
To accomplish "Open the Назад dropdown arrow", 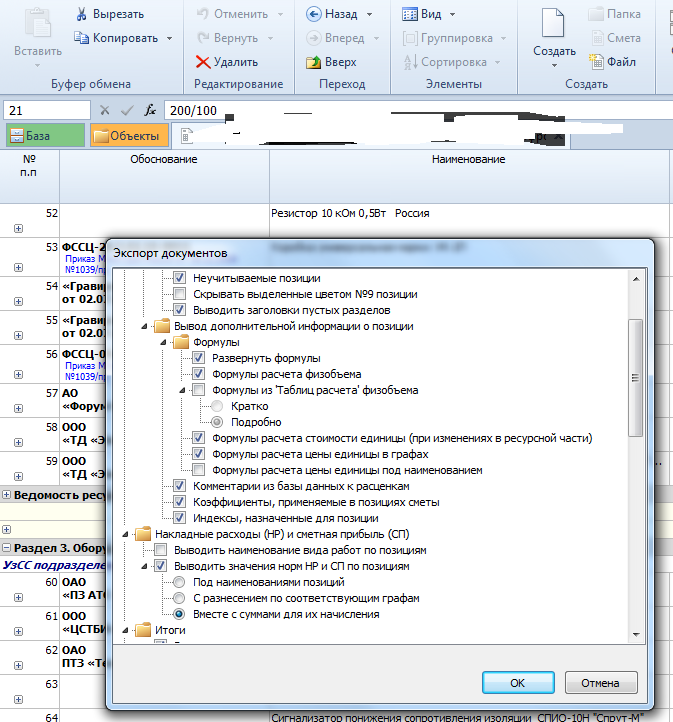I will point(369,14).
